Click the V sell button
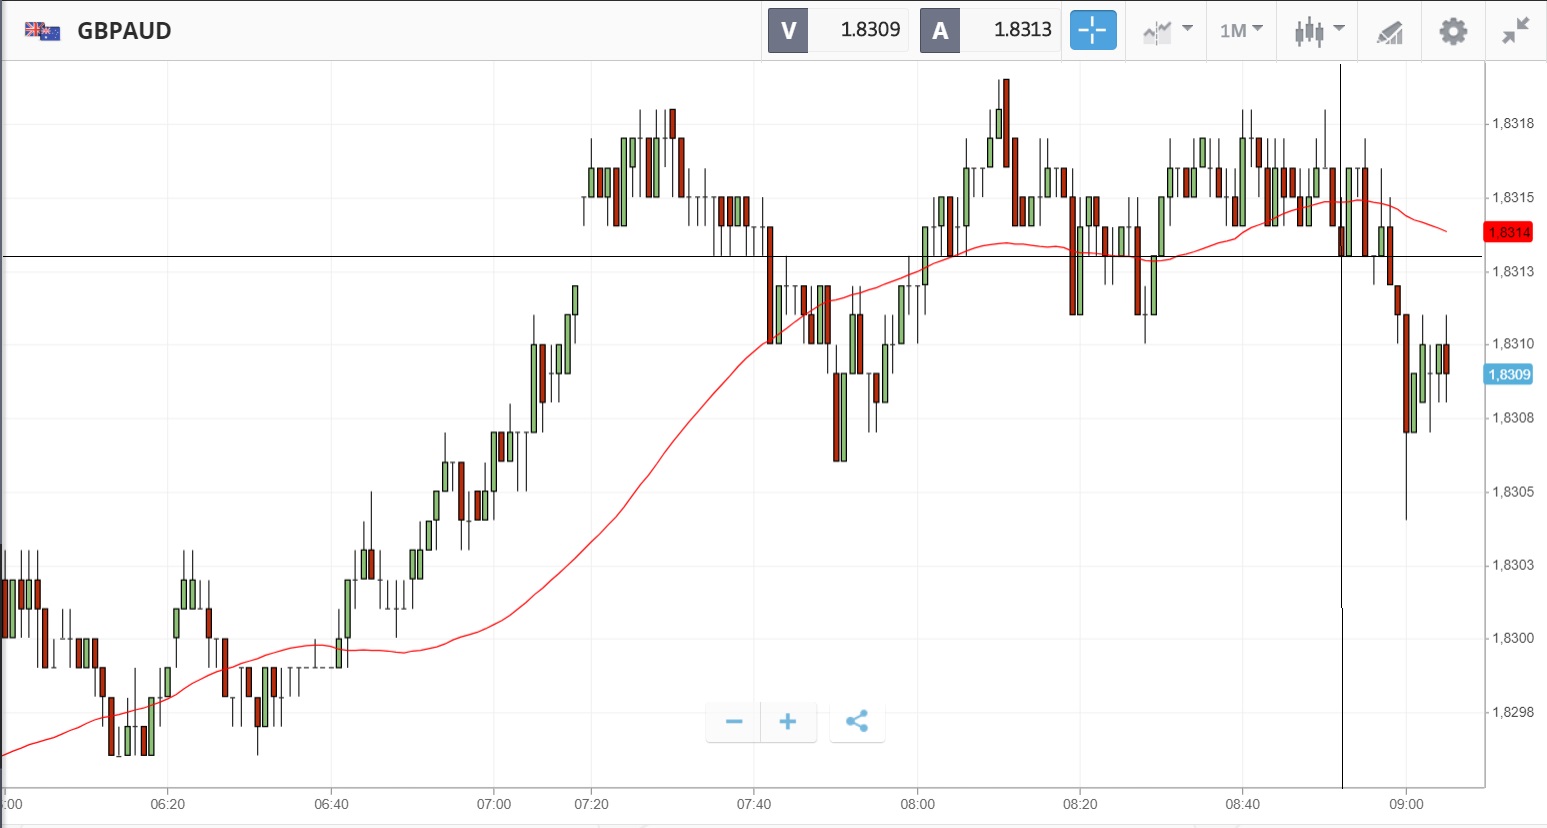Image resolution: width=1547 pixels, height=828 pixels. [788, 31]
